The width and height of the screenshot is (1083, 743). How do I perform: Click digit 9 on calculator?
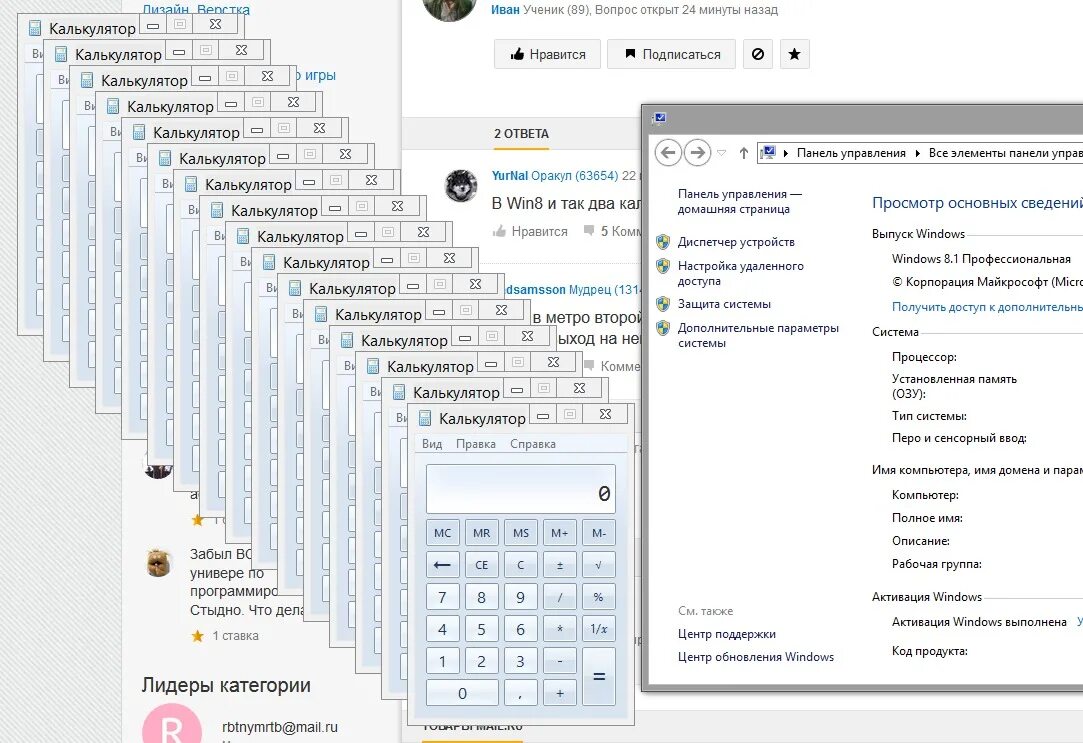[521, 597]
